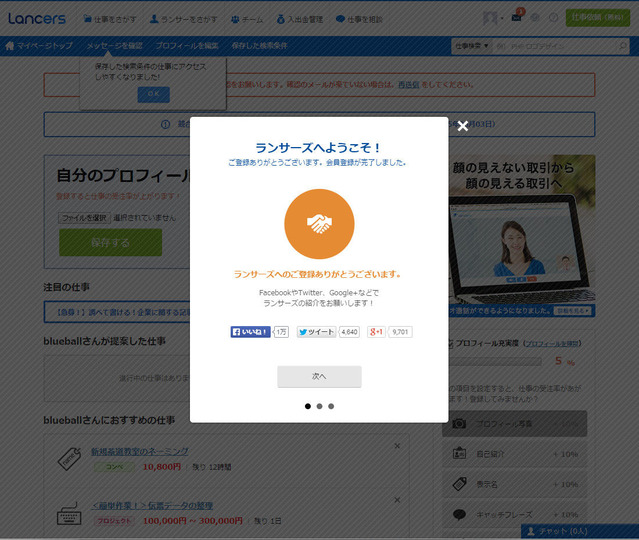Click the green 保存する button
This screenshot has width=639, height=540.
[x=110, y=242]
